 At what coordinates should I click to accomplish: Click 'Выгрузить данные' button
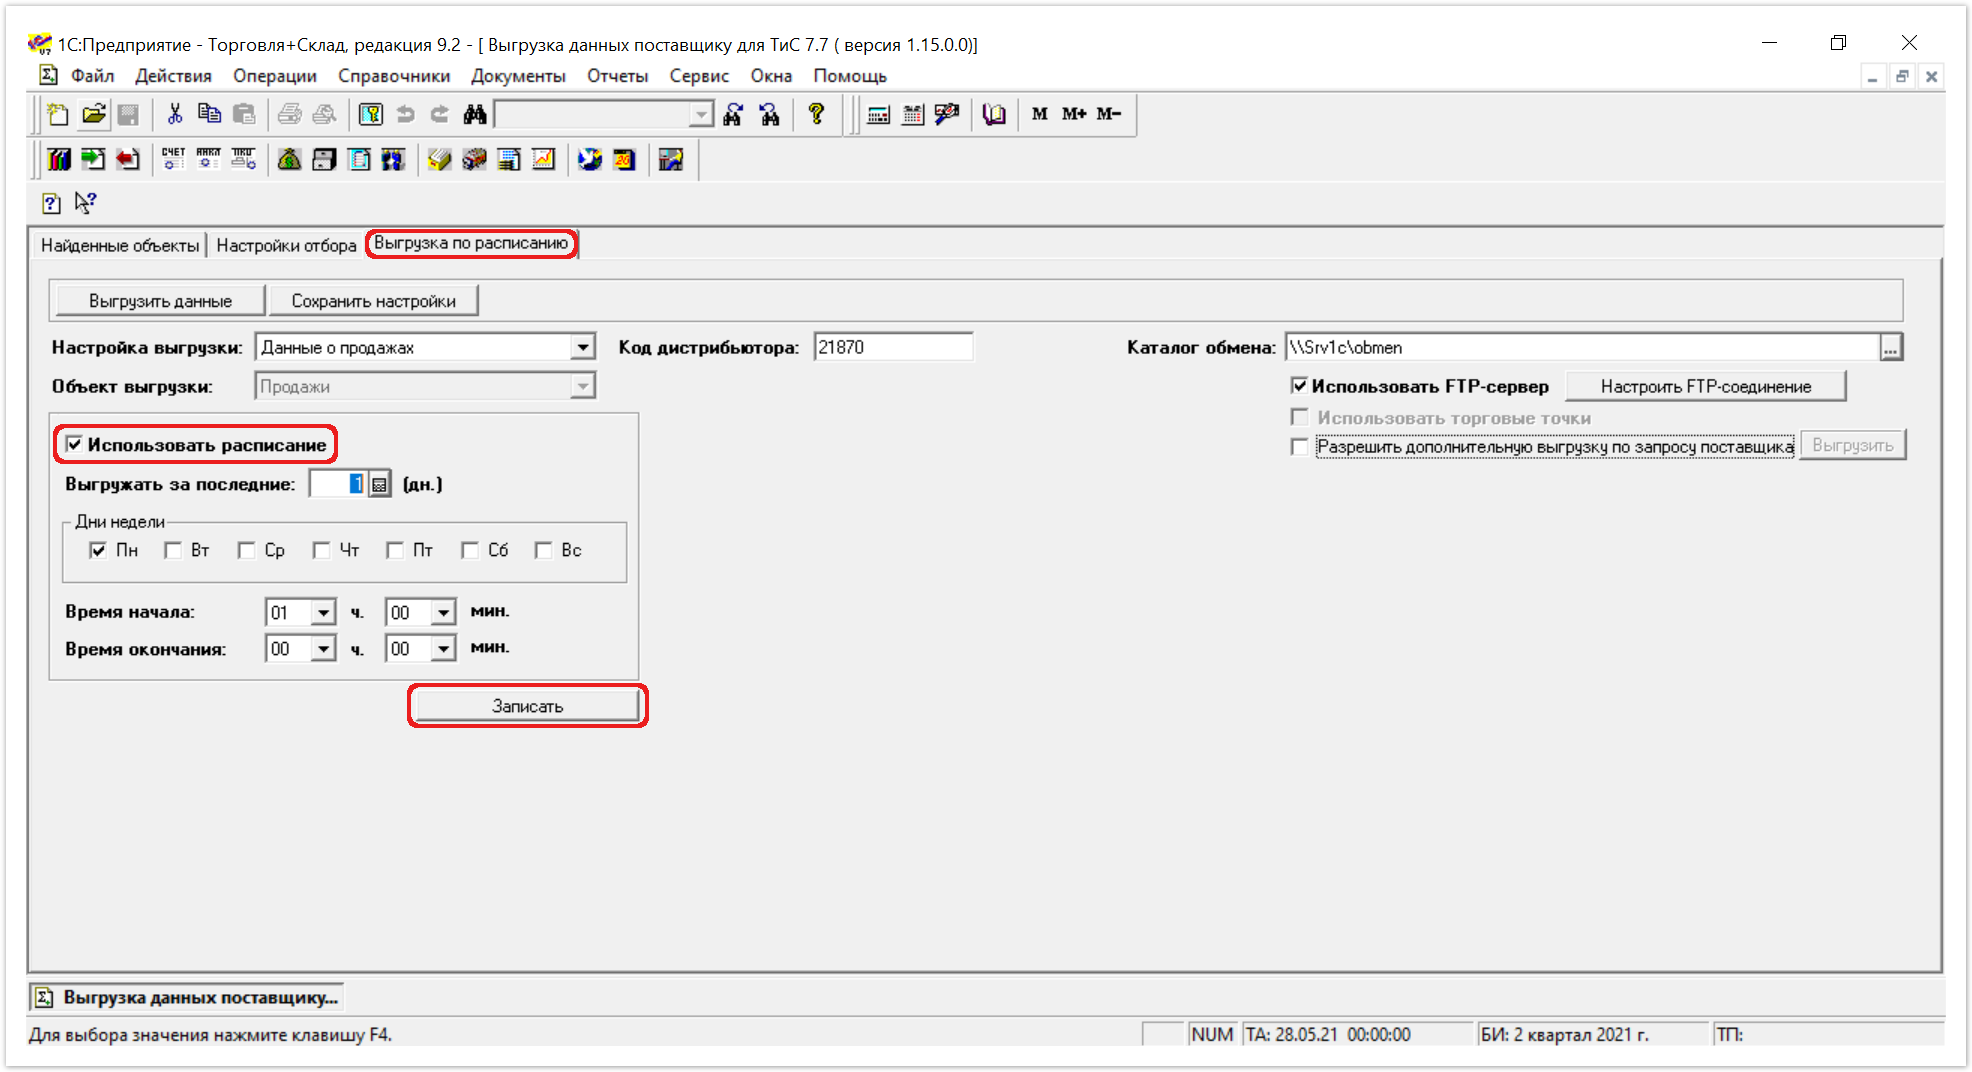click(160, 301)
